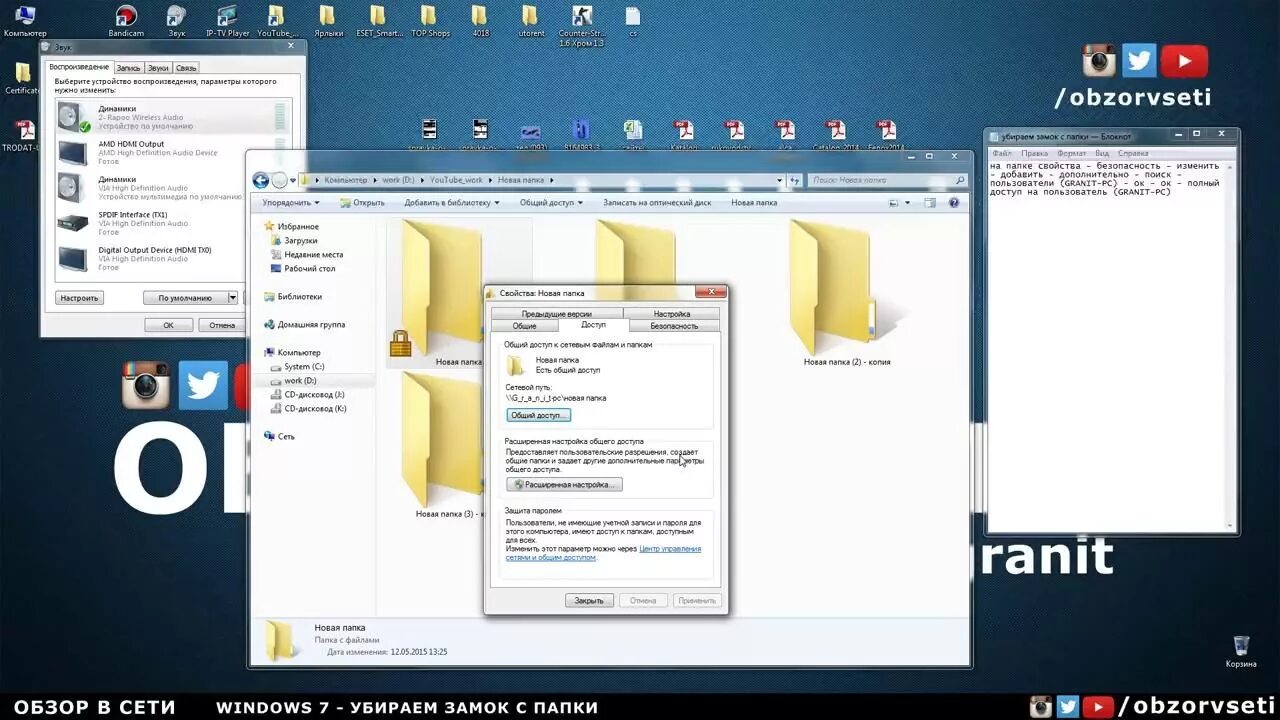This screenshot has width=1280, height=720.
Task: Toggle the Explorer preview pane icon
Action: pyautogui.click(x=930, y=202)
